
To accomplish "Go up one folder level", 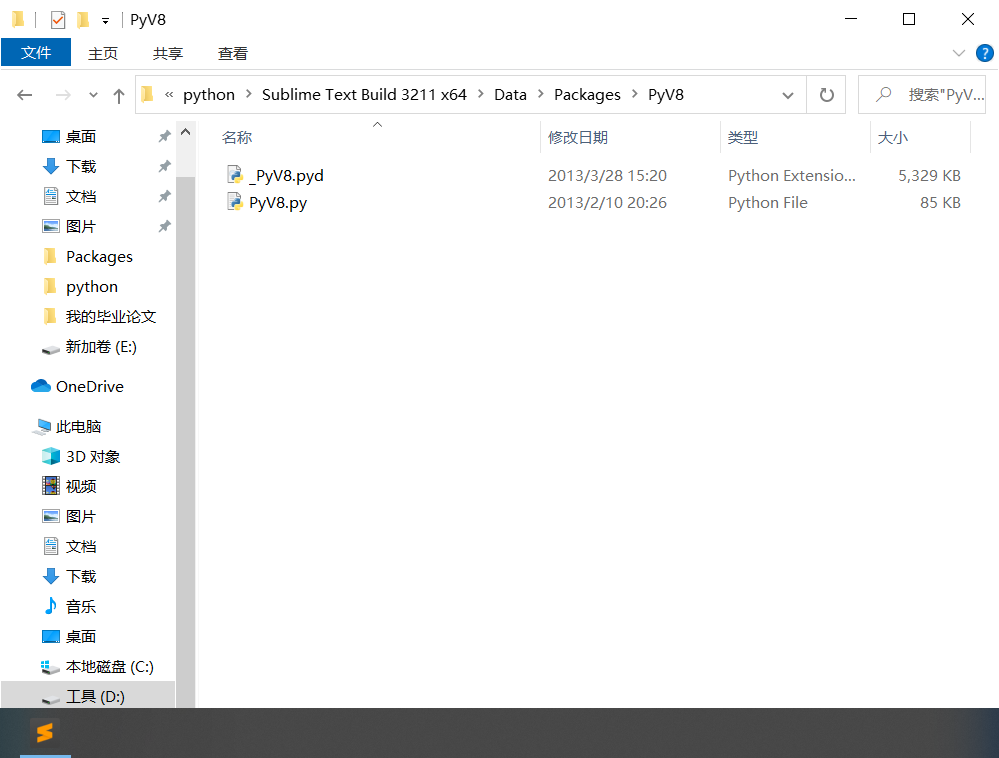I will 119,96.
